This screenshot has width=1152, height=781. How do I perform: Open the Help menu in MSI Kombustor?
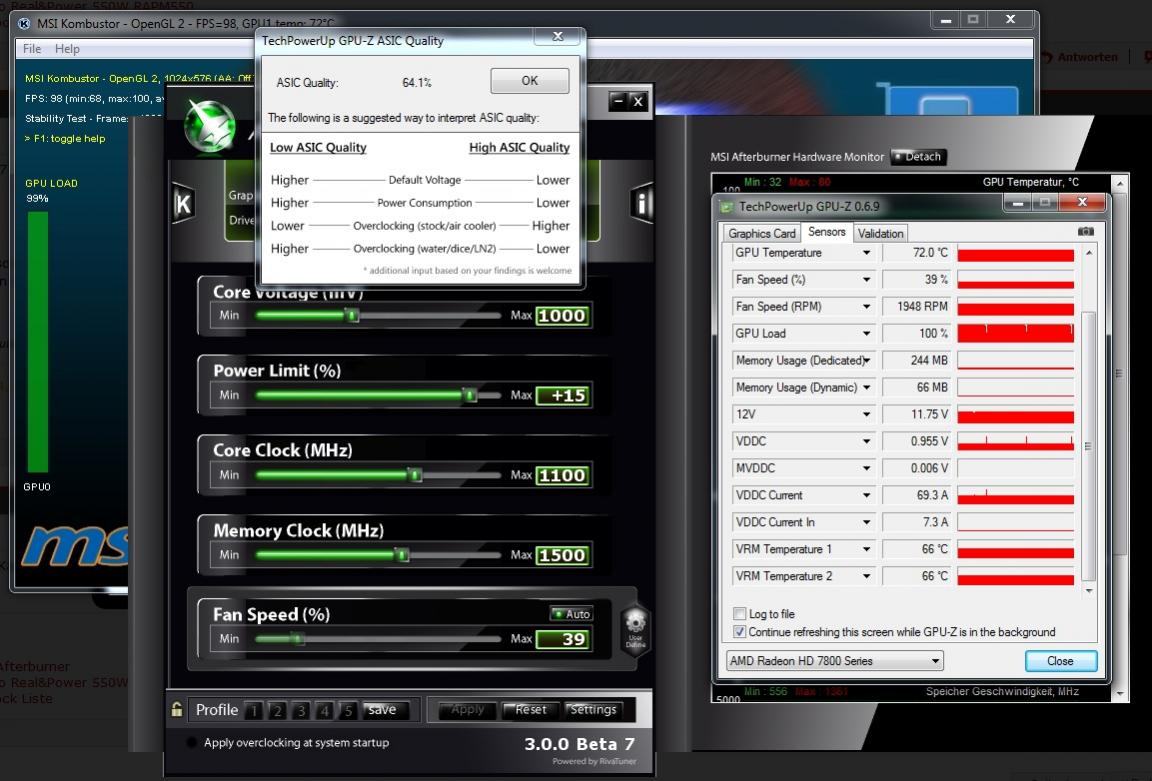coord(67,48)
